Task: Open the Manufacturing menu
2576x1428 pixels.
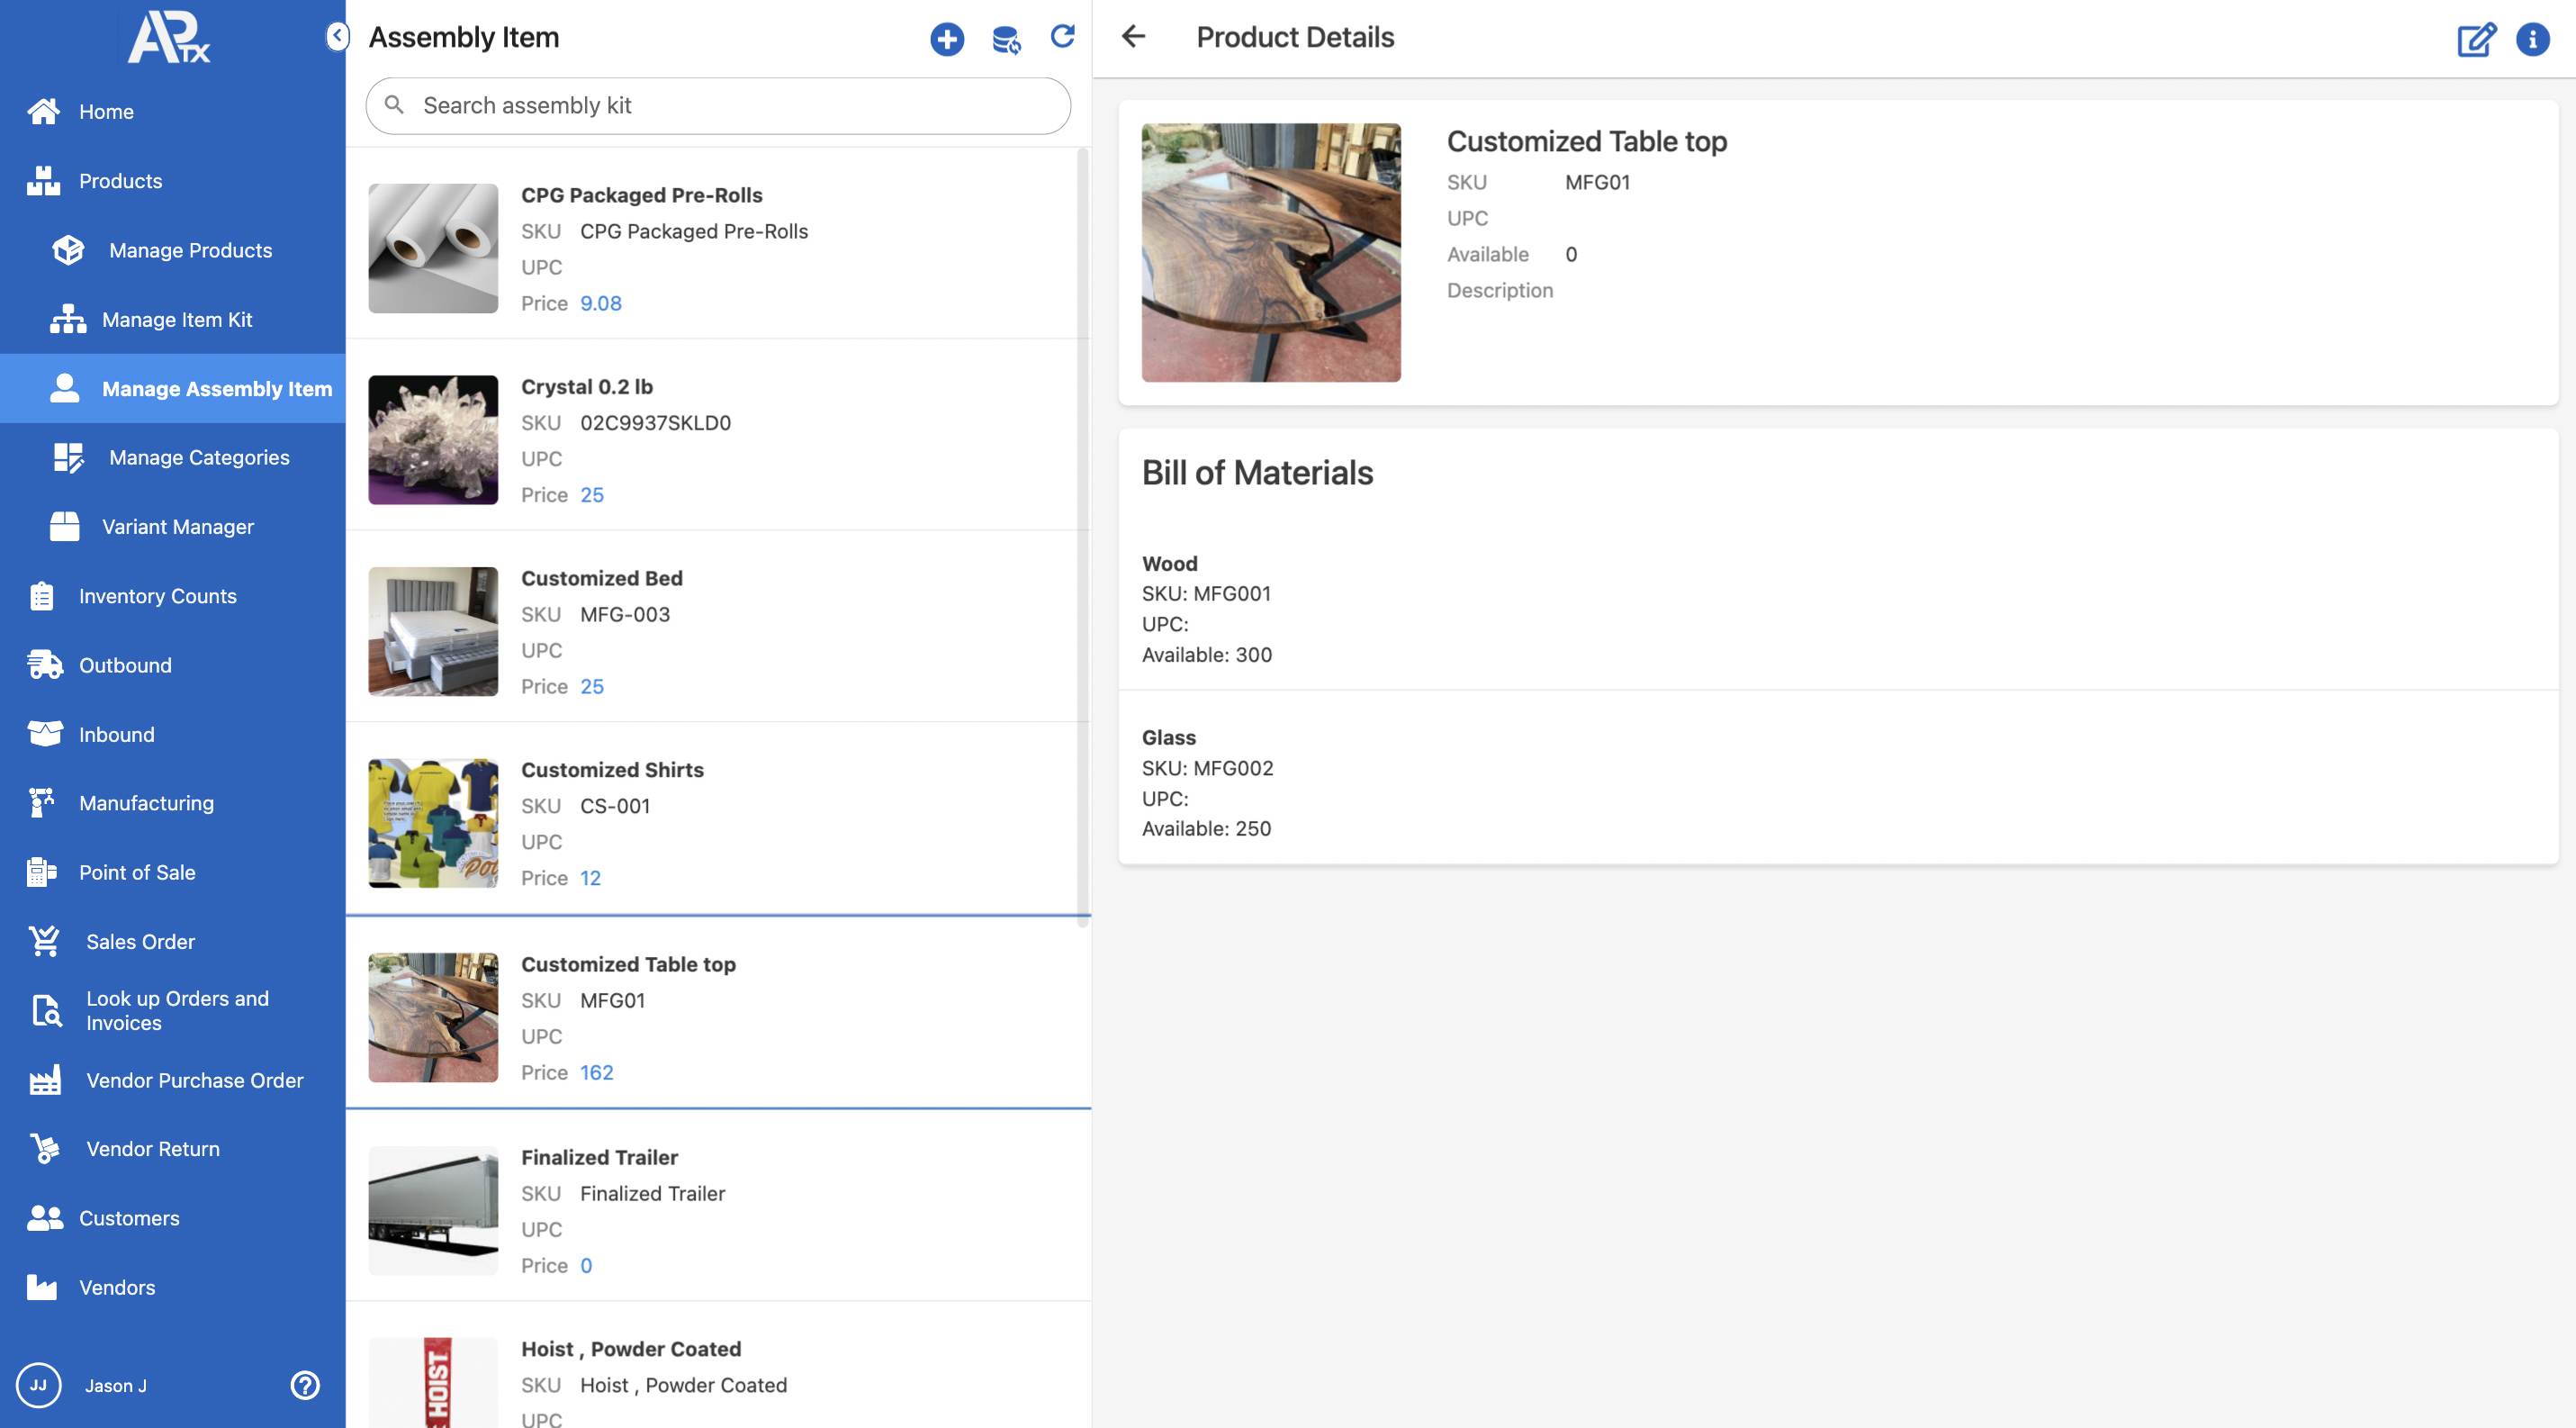Action: (146, 803)
